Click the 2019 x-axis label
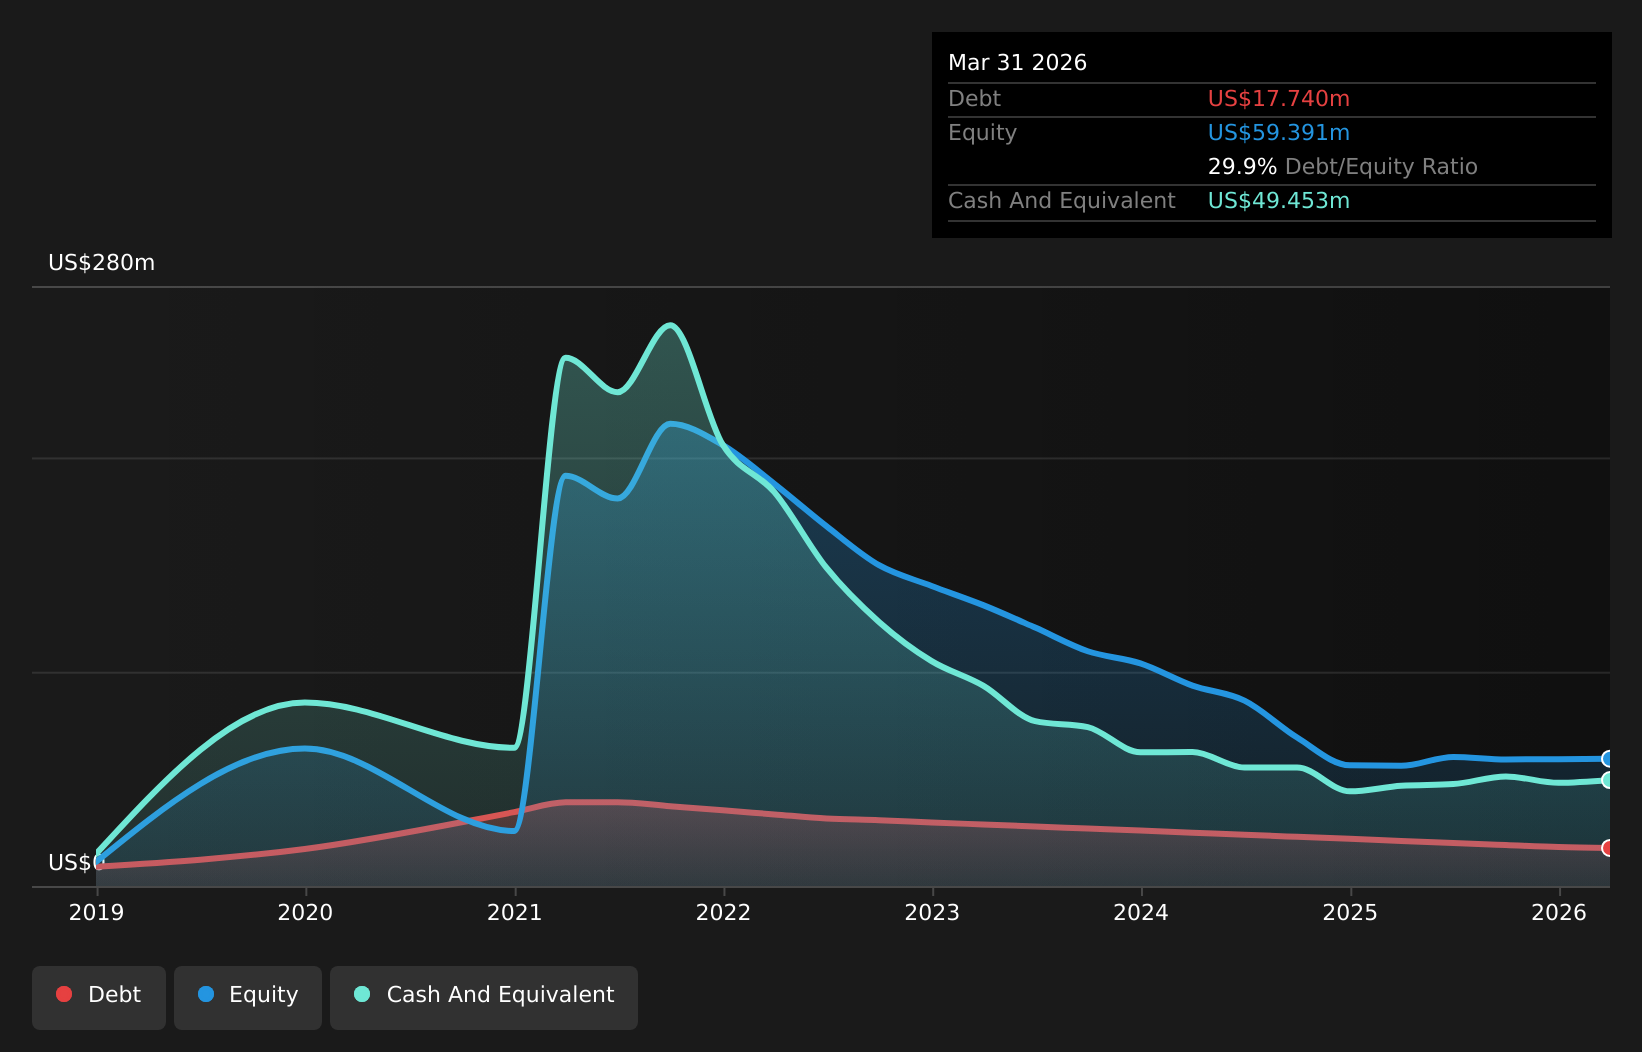This screenshot has height=1052, width=1642. coord(96,913)
